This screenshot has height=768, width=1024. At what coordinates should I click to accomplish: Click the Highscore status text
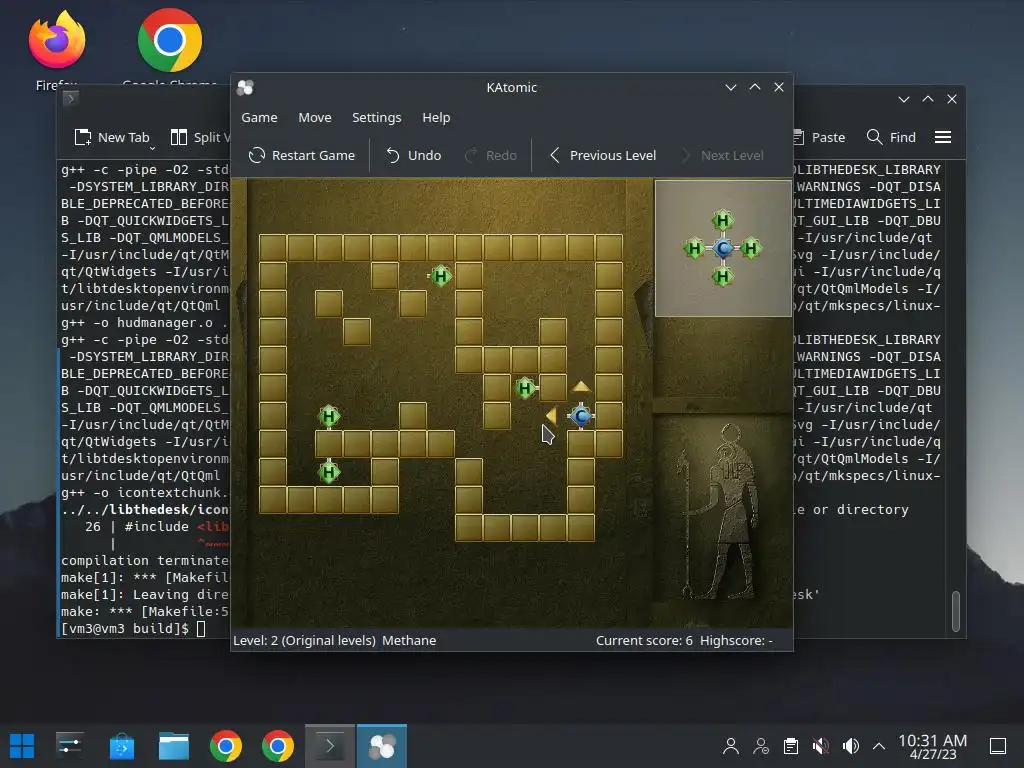point(736,641)
